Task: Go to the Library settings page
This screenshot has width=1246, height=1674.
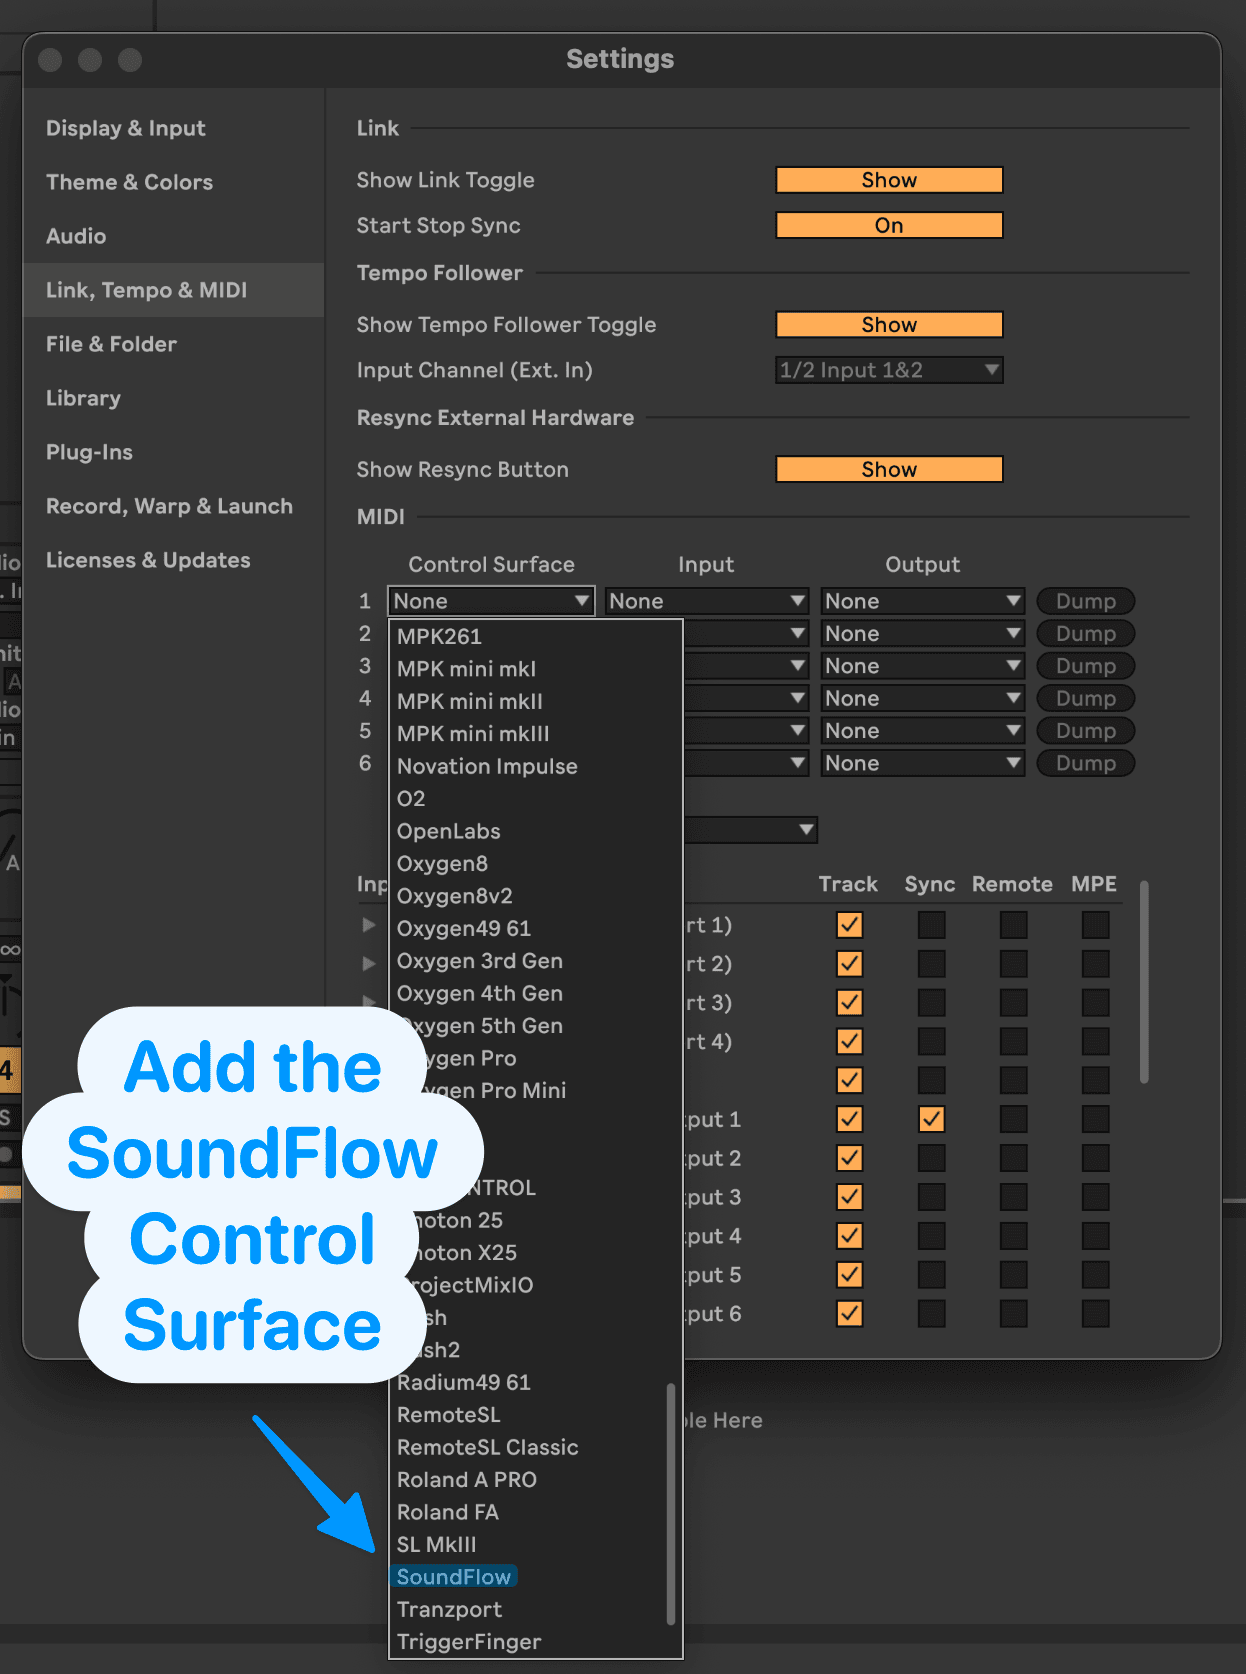Action: (x=83, y=398)
